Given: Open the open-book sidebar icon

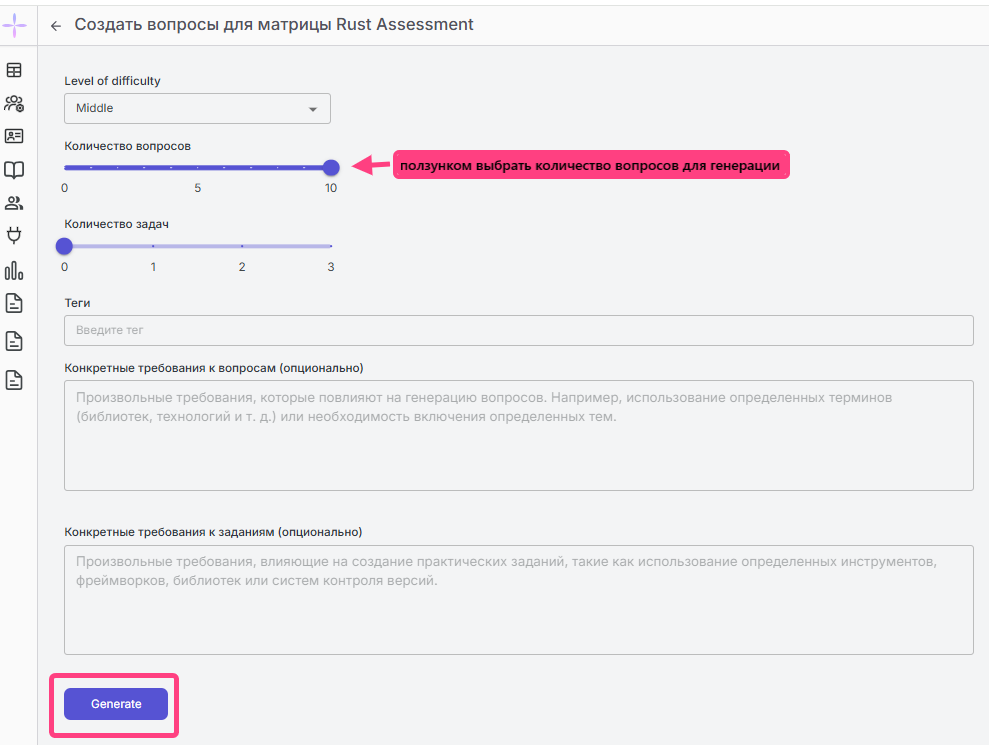Looking at the screenshot, I should [14, 170].
